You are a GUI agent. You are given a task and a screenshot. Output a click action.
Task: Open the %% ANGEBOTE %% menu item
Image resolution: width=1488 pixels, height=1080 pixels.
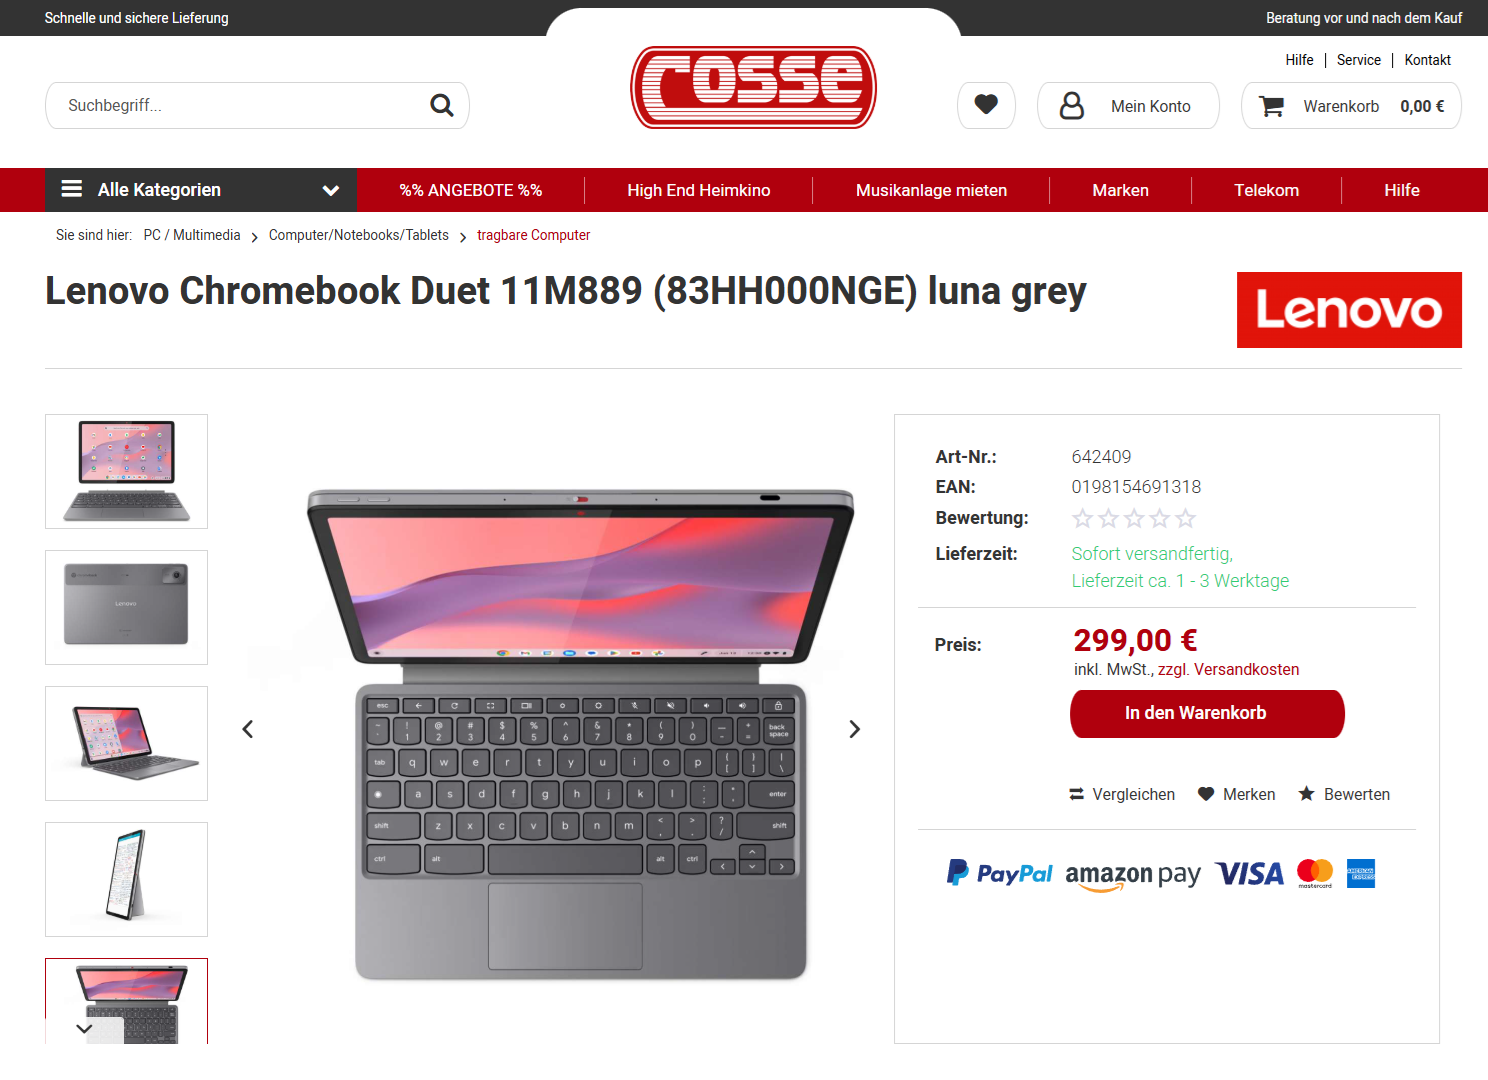pyautogui.click(x=471, y=190)
